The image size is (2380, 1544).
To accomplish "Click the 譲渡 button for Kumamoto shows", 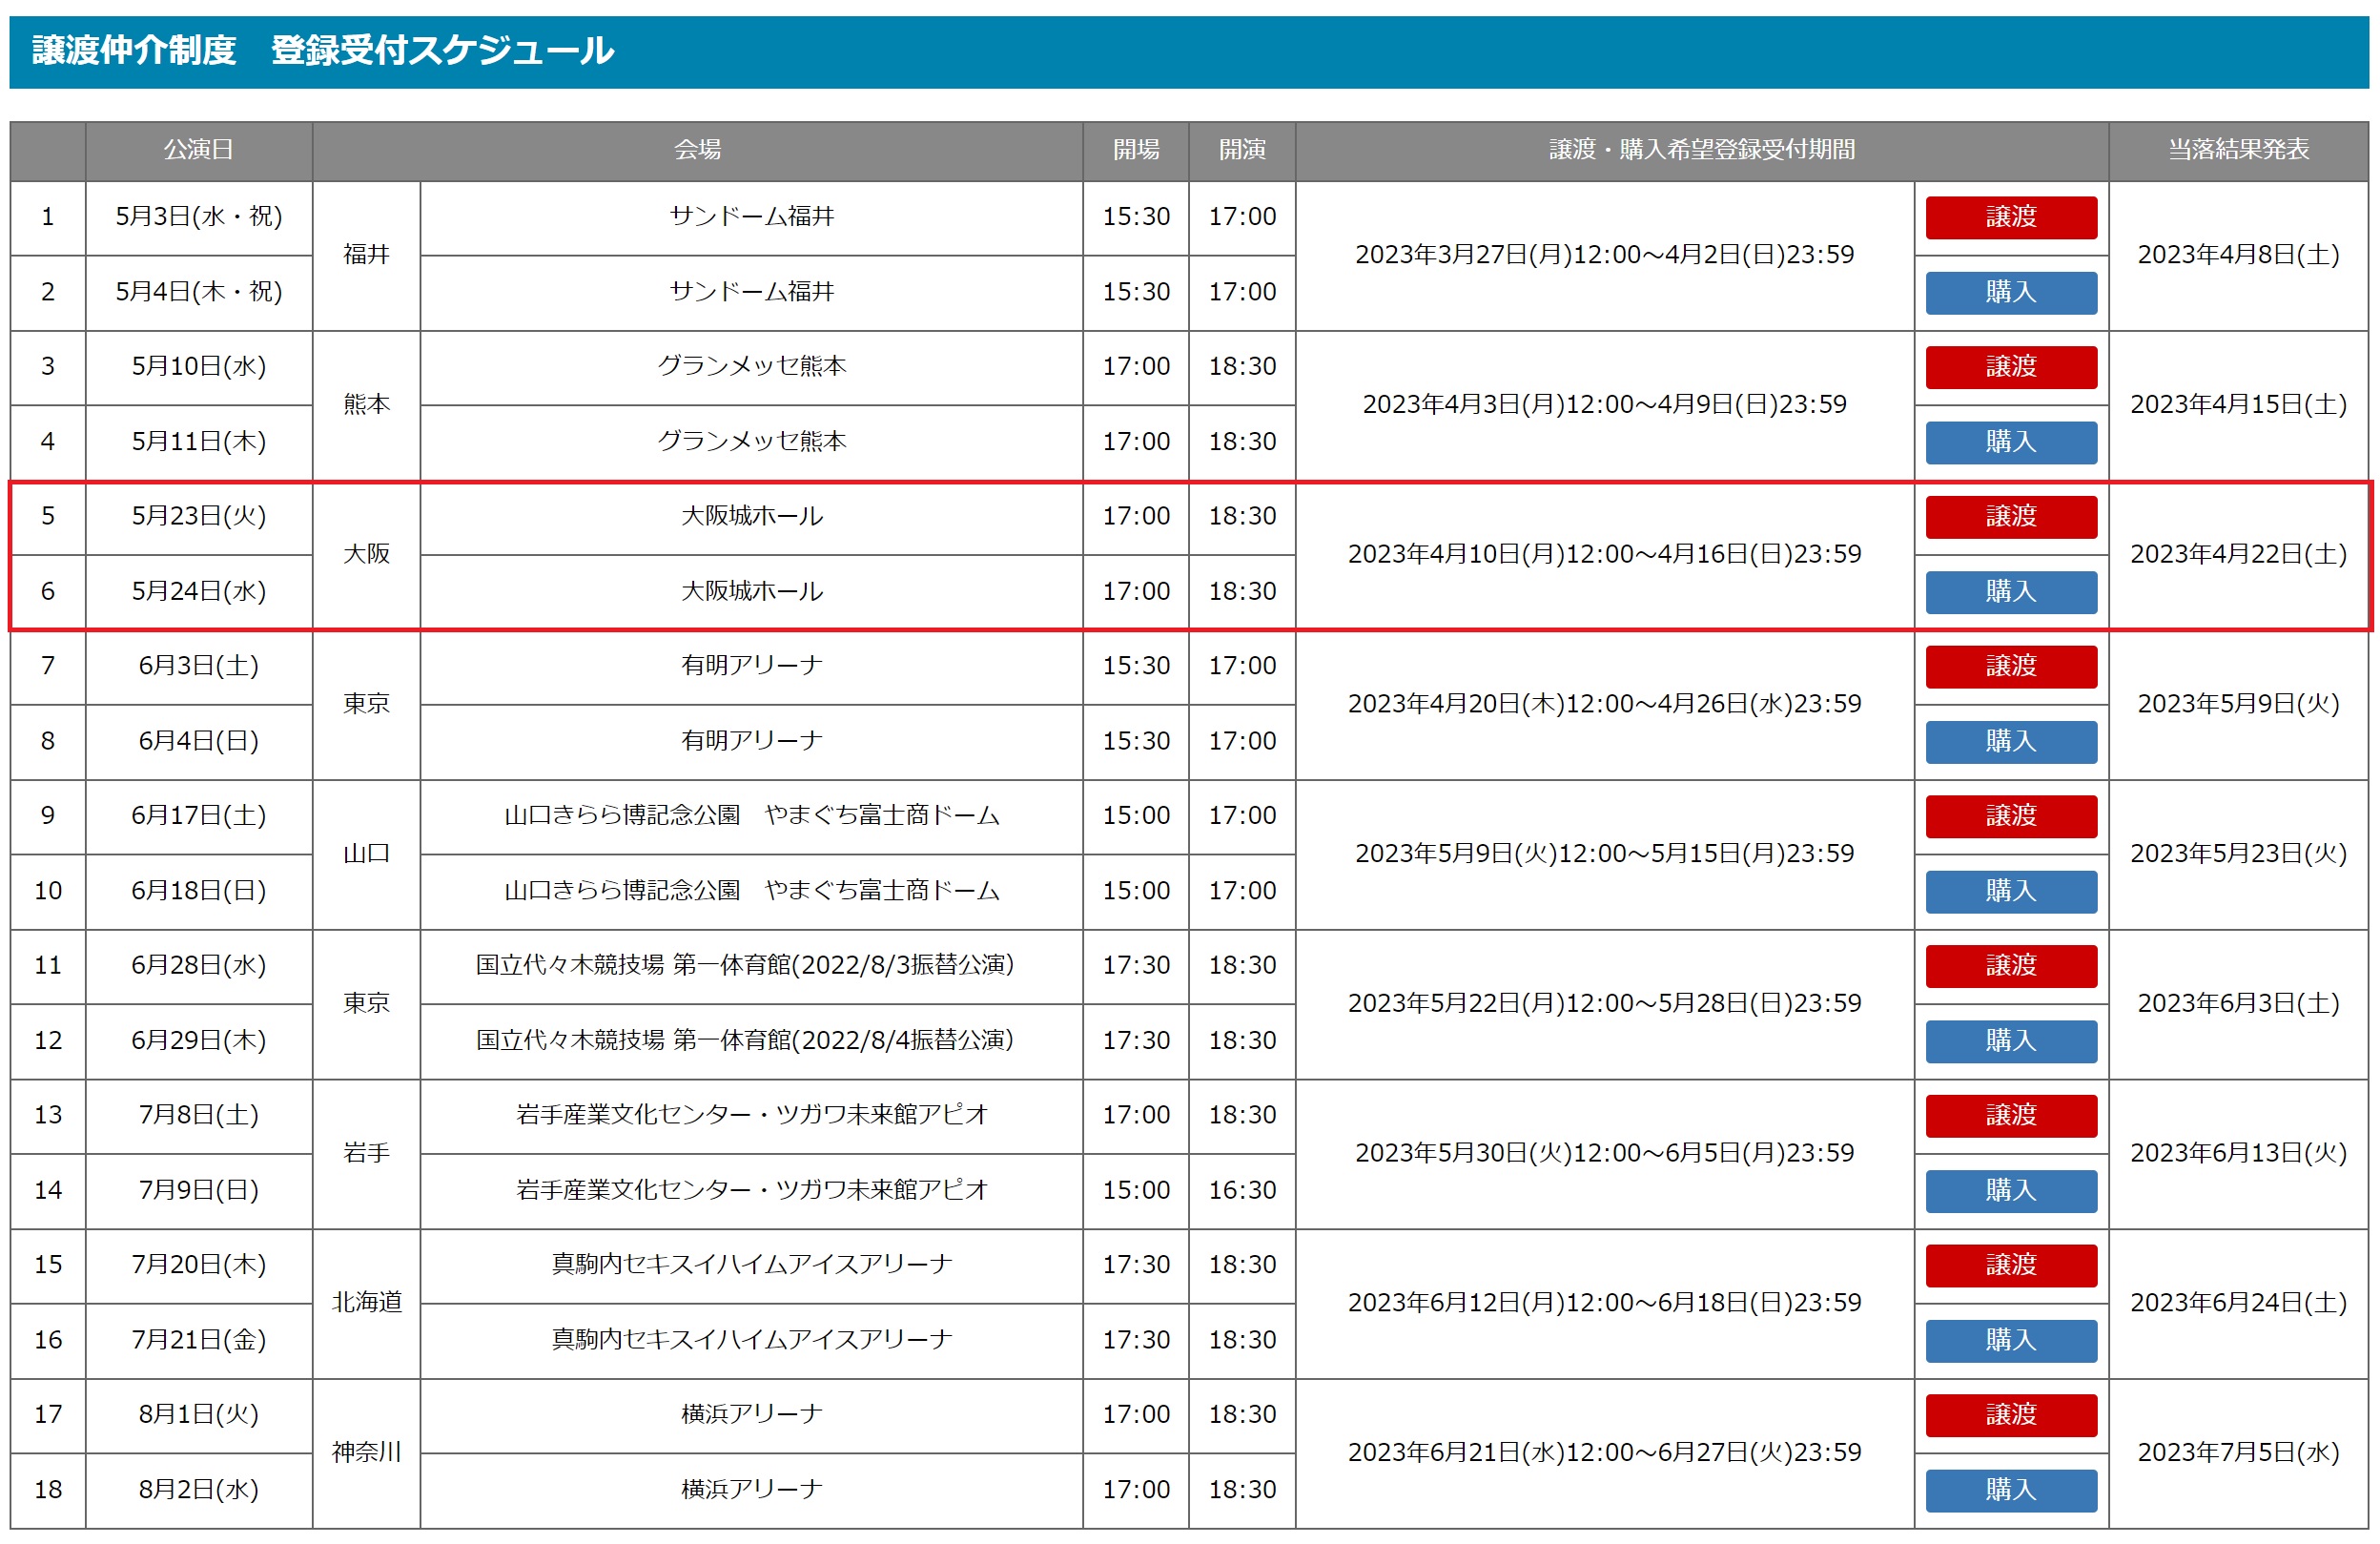I will click(2010, 367).
